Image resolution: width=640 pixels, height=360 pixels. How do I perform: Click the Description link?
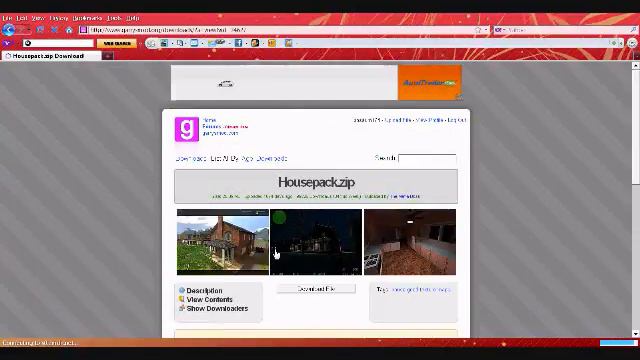204,291
